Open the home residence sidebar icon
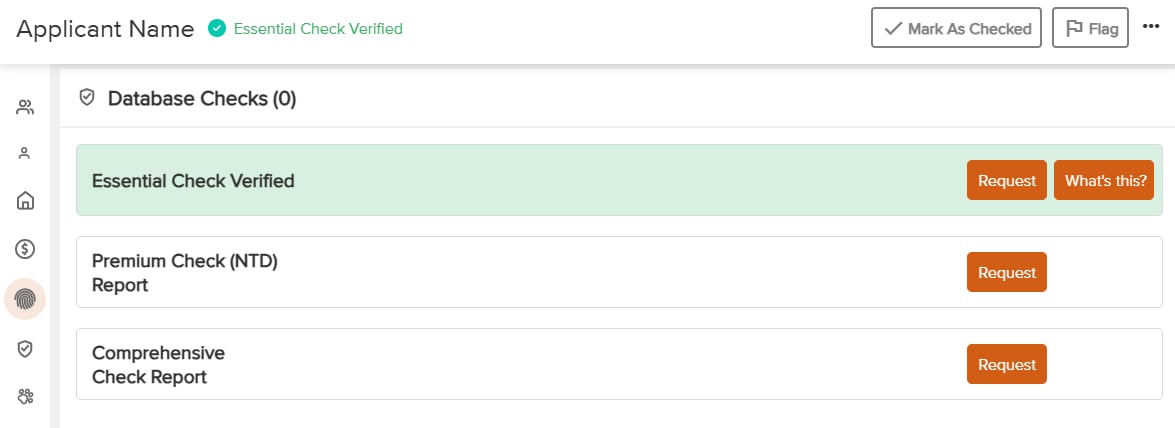This screenshot has height=428, width=1175. (x=25, y=200)
